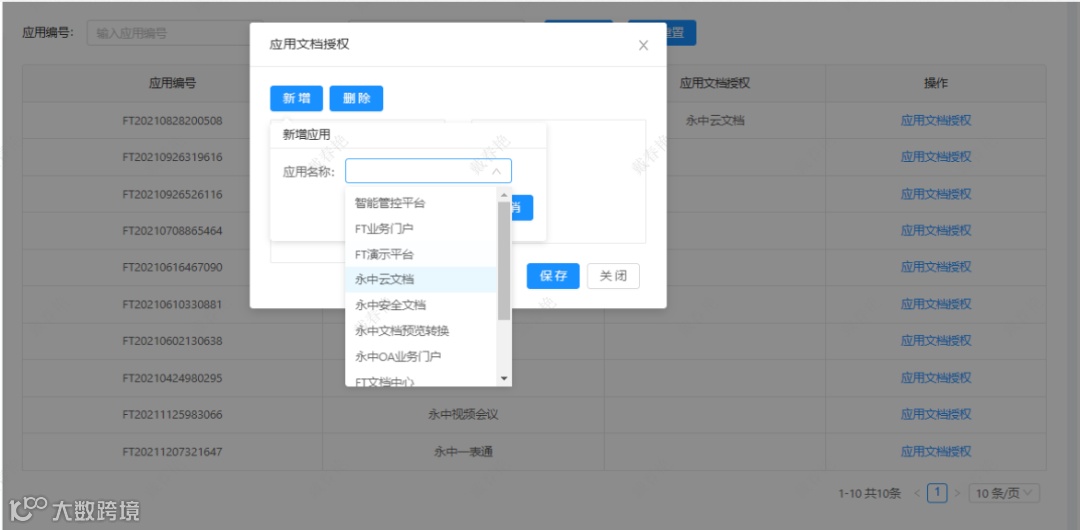Click 应用文档授权 link for FT20210610330881
The image size is (1080, 530).
pos(935,304)
